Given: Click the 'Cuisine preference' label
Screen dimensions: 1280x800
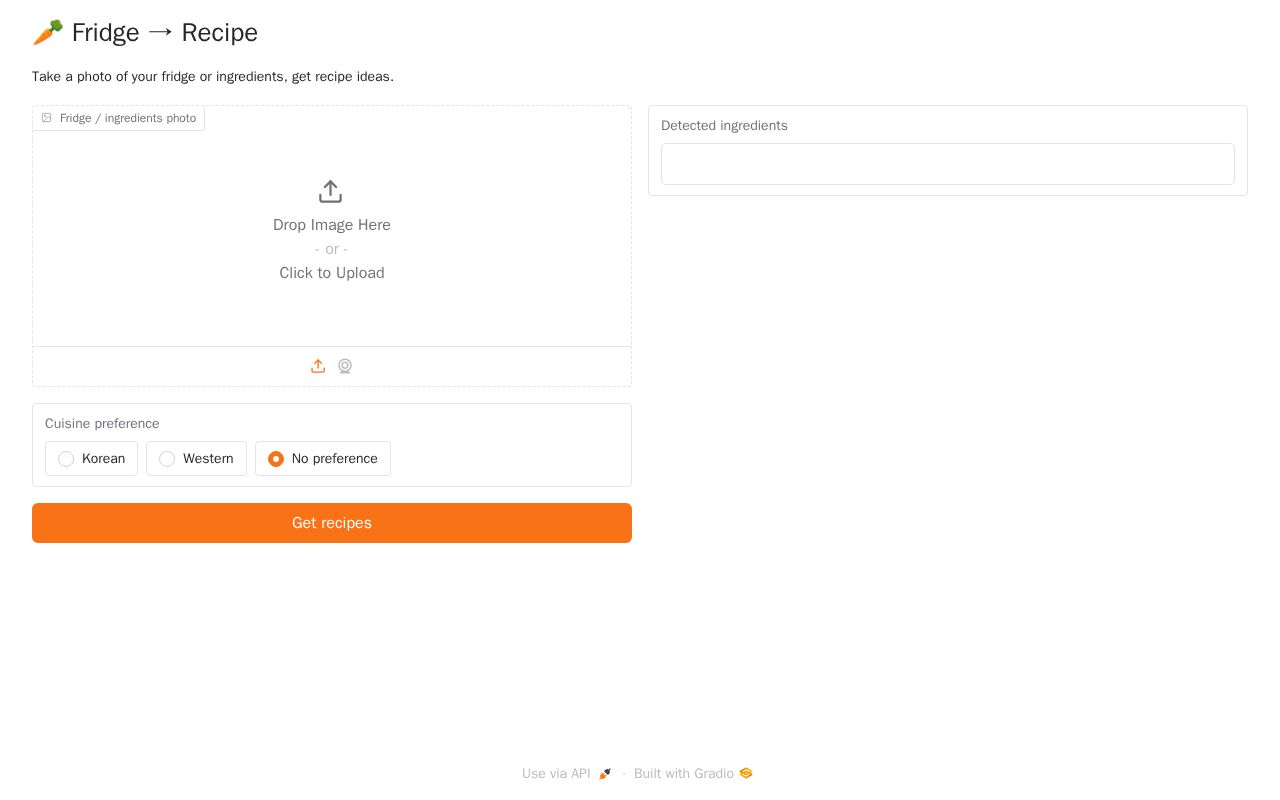Looking at the screenshot, I should (x=102, y=424).
